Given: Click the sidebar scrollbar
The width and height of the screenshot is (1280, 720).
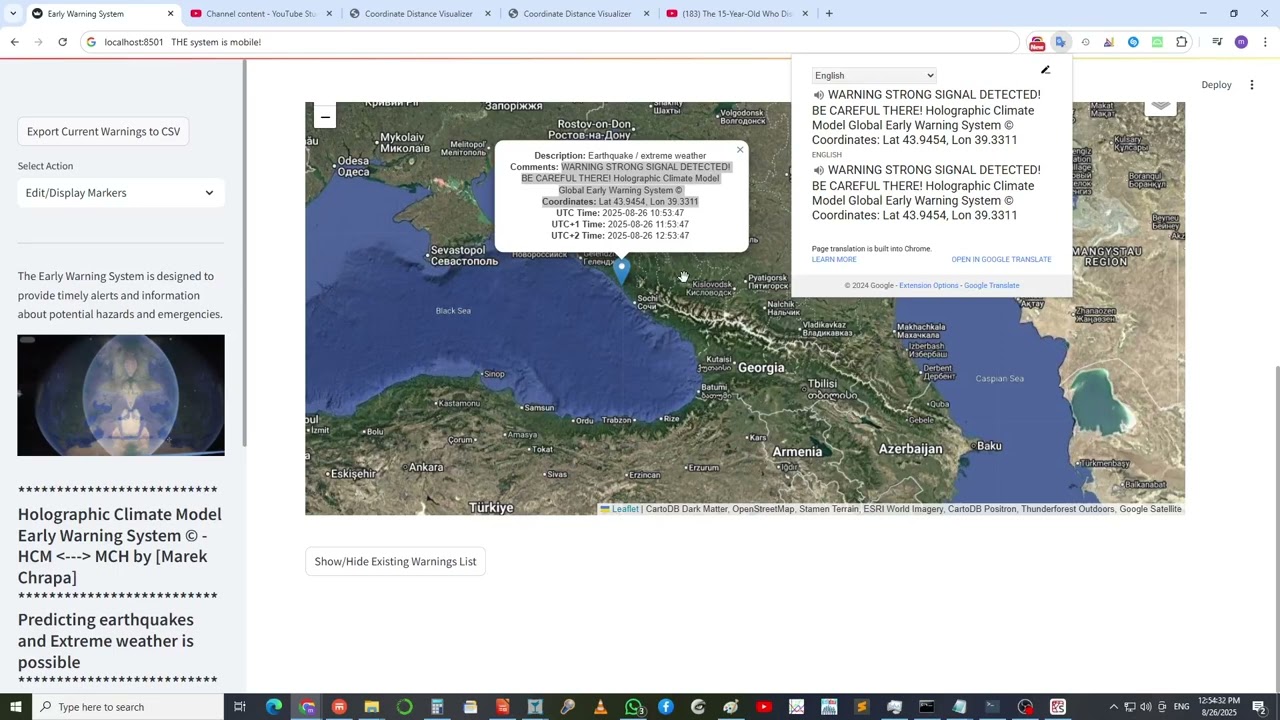Looking at the screenshot, I should tap(244, 255).
